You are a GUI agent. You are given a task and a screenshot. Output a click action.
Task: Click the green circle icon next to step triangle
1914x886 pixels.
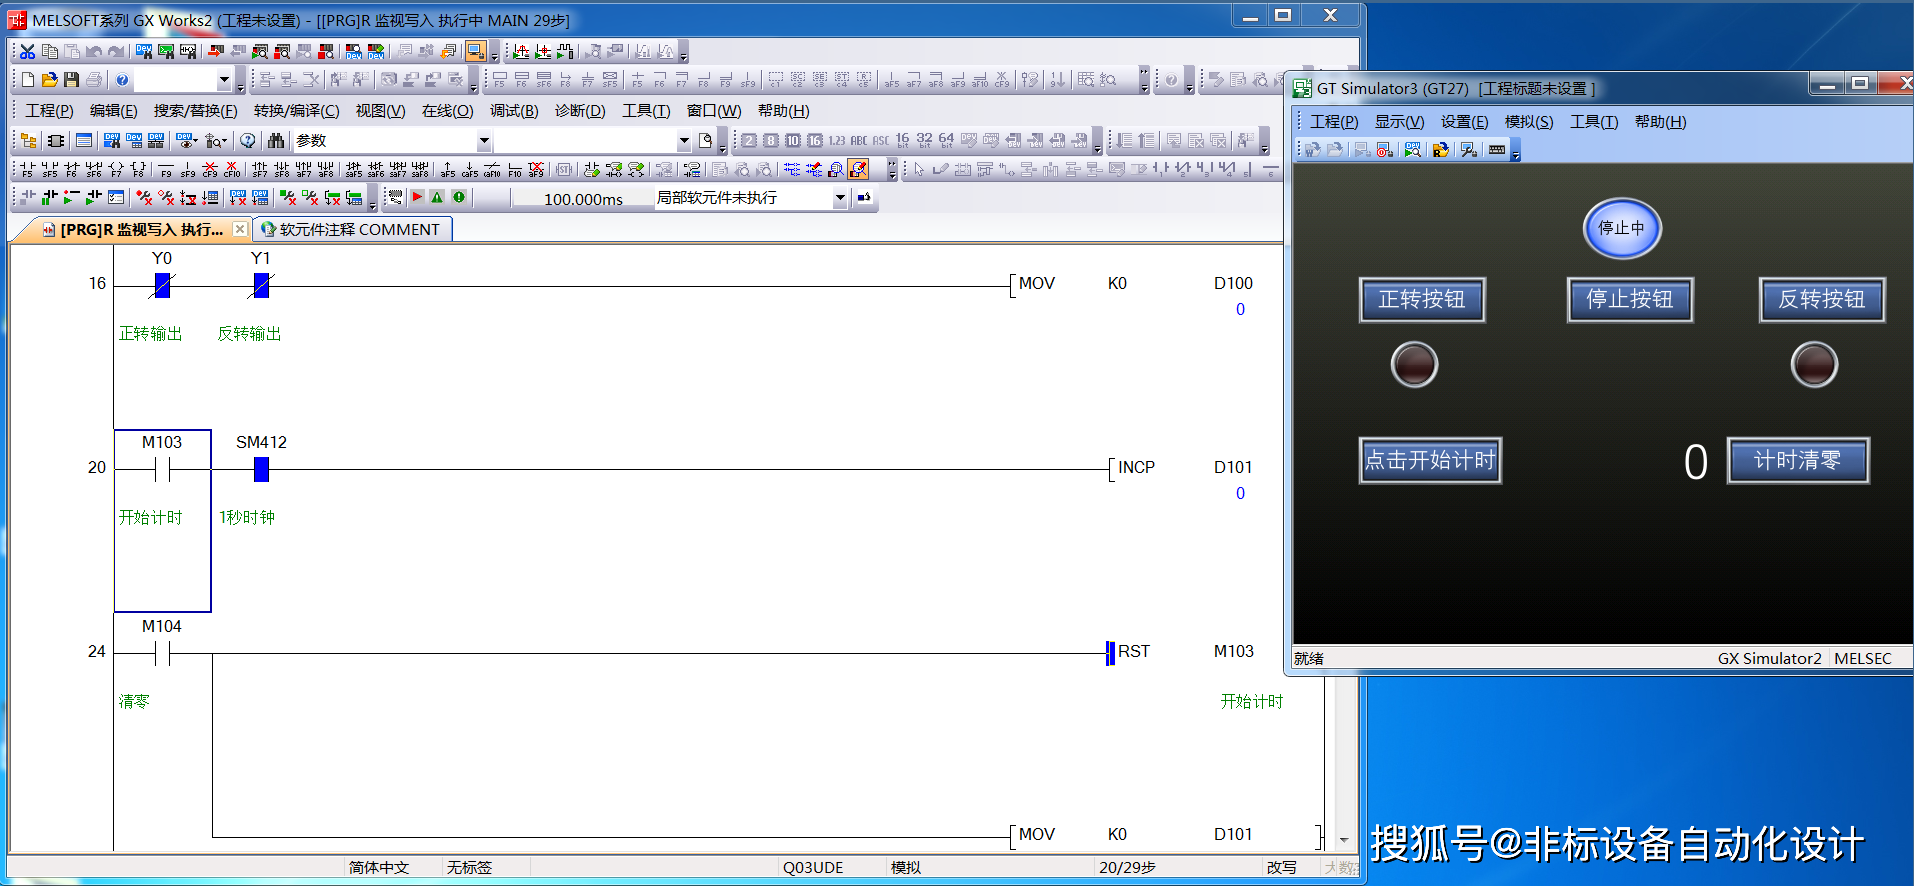click(459, 197)
